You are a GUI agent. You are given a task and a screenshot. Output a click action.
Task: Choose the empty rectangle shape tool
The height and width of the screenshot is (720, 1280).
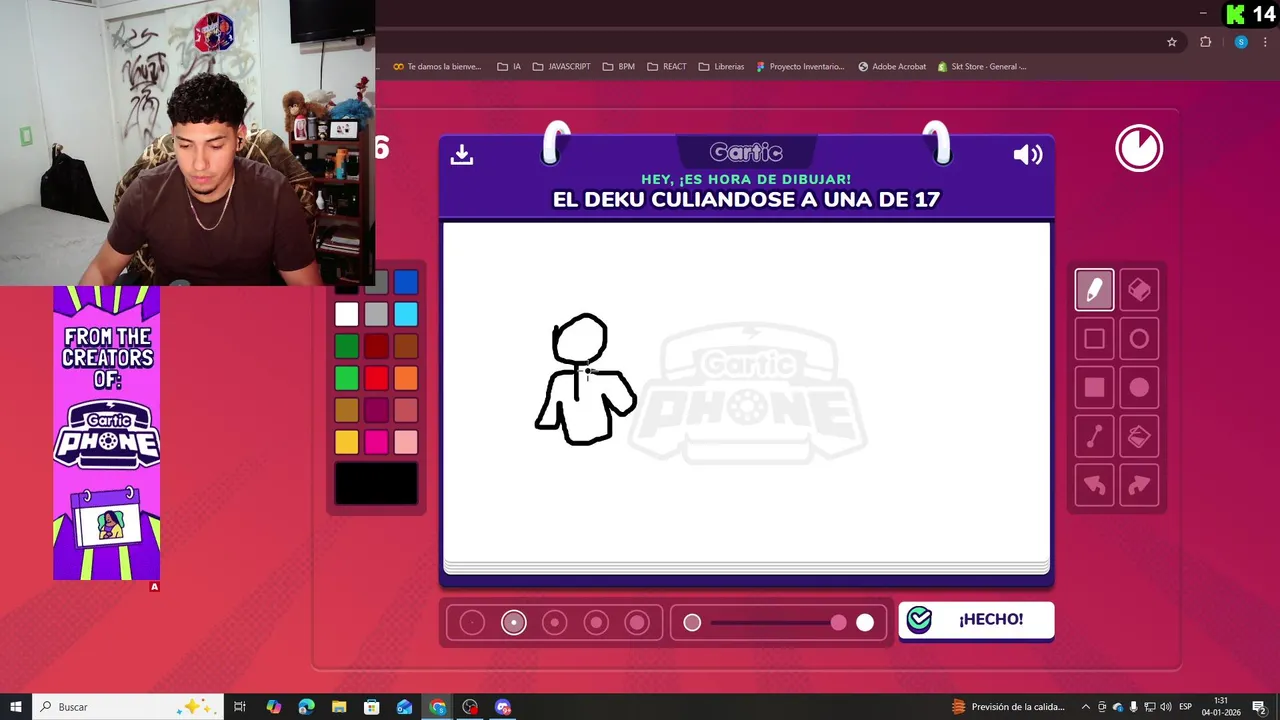1094,339
